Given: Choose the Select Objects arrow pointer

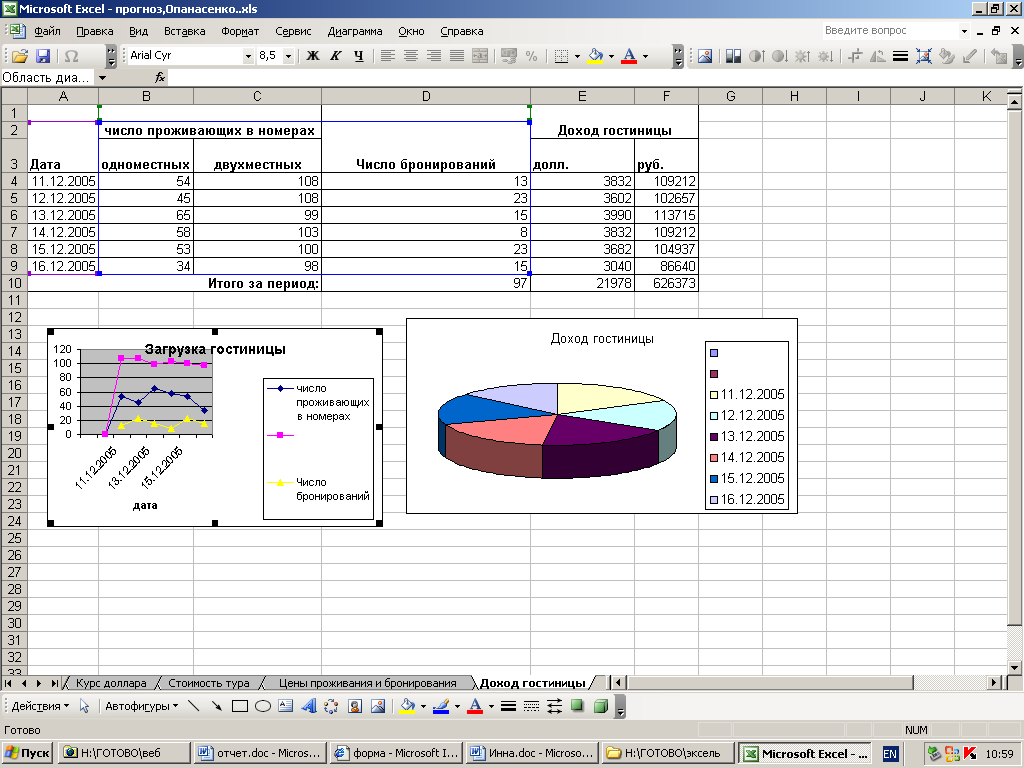Looking at the screenshot, I should [84, 706].
